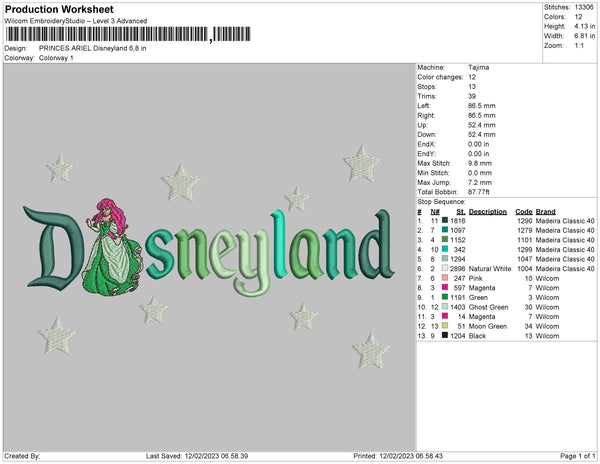Click the Created By label
Image resolution: width=600 pixels, height=464 pixels.
[x=22, y=456]
